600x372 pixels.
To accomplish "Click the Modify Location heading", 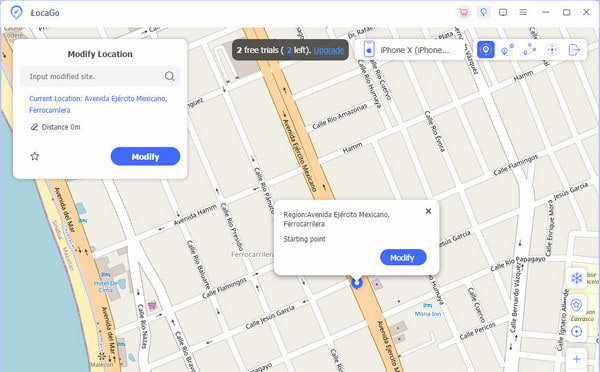I will (100, 54).
